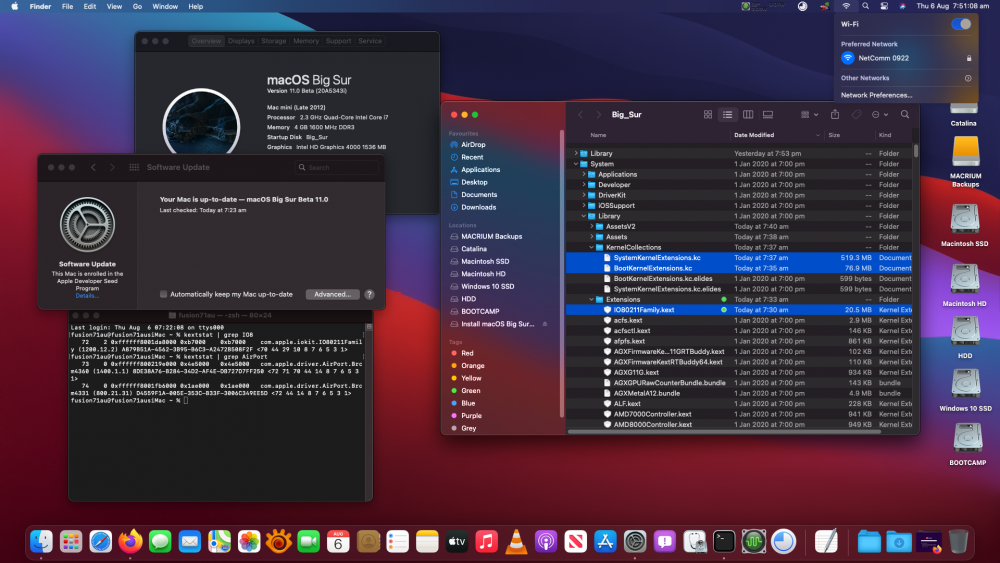Eject Install macOS Big Sur volume
The height and width of the screenshot is (563, 1000).
pyautogui.click(x=545, y=324)
